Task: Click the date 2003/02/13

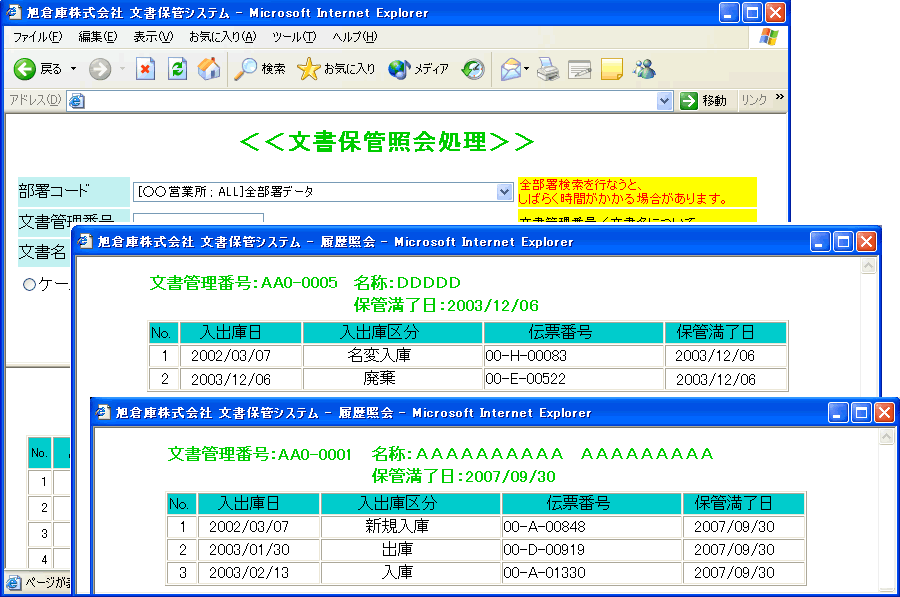Action: tap(249, 572)
